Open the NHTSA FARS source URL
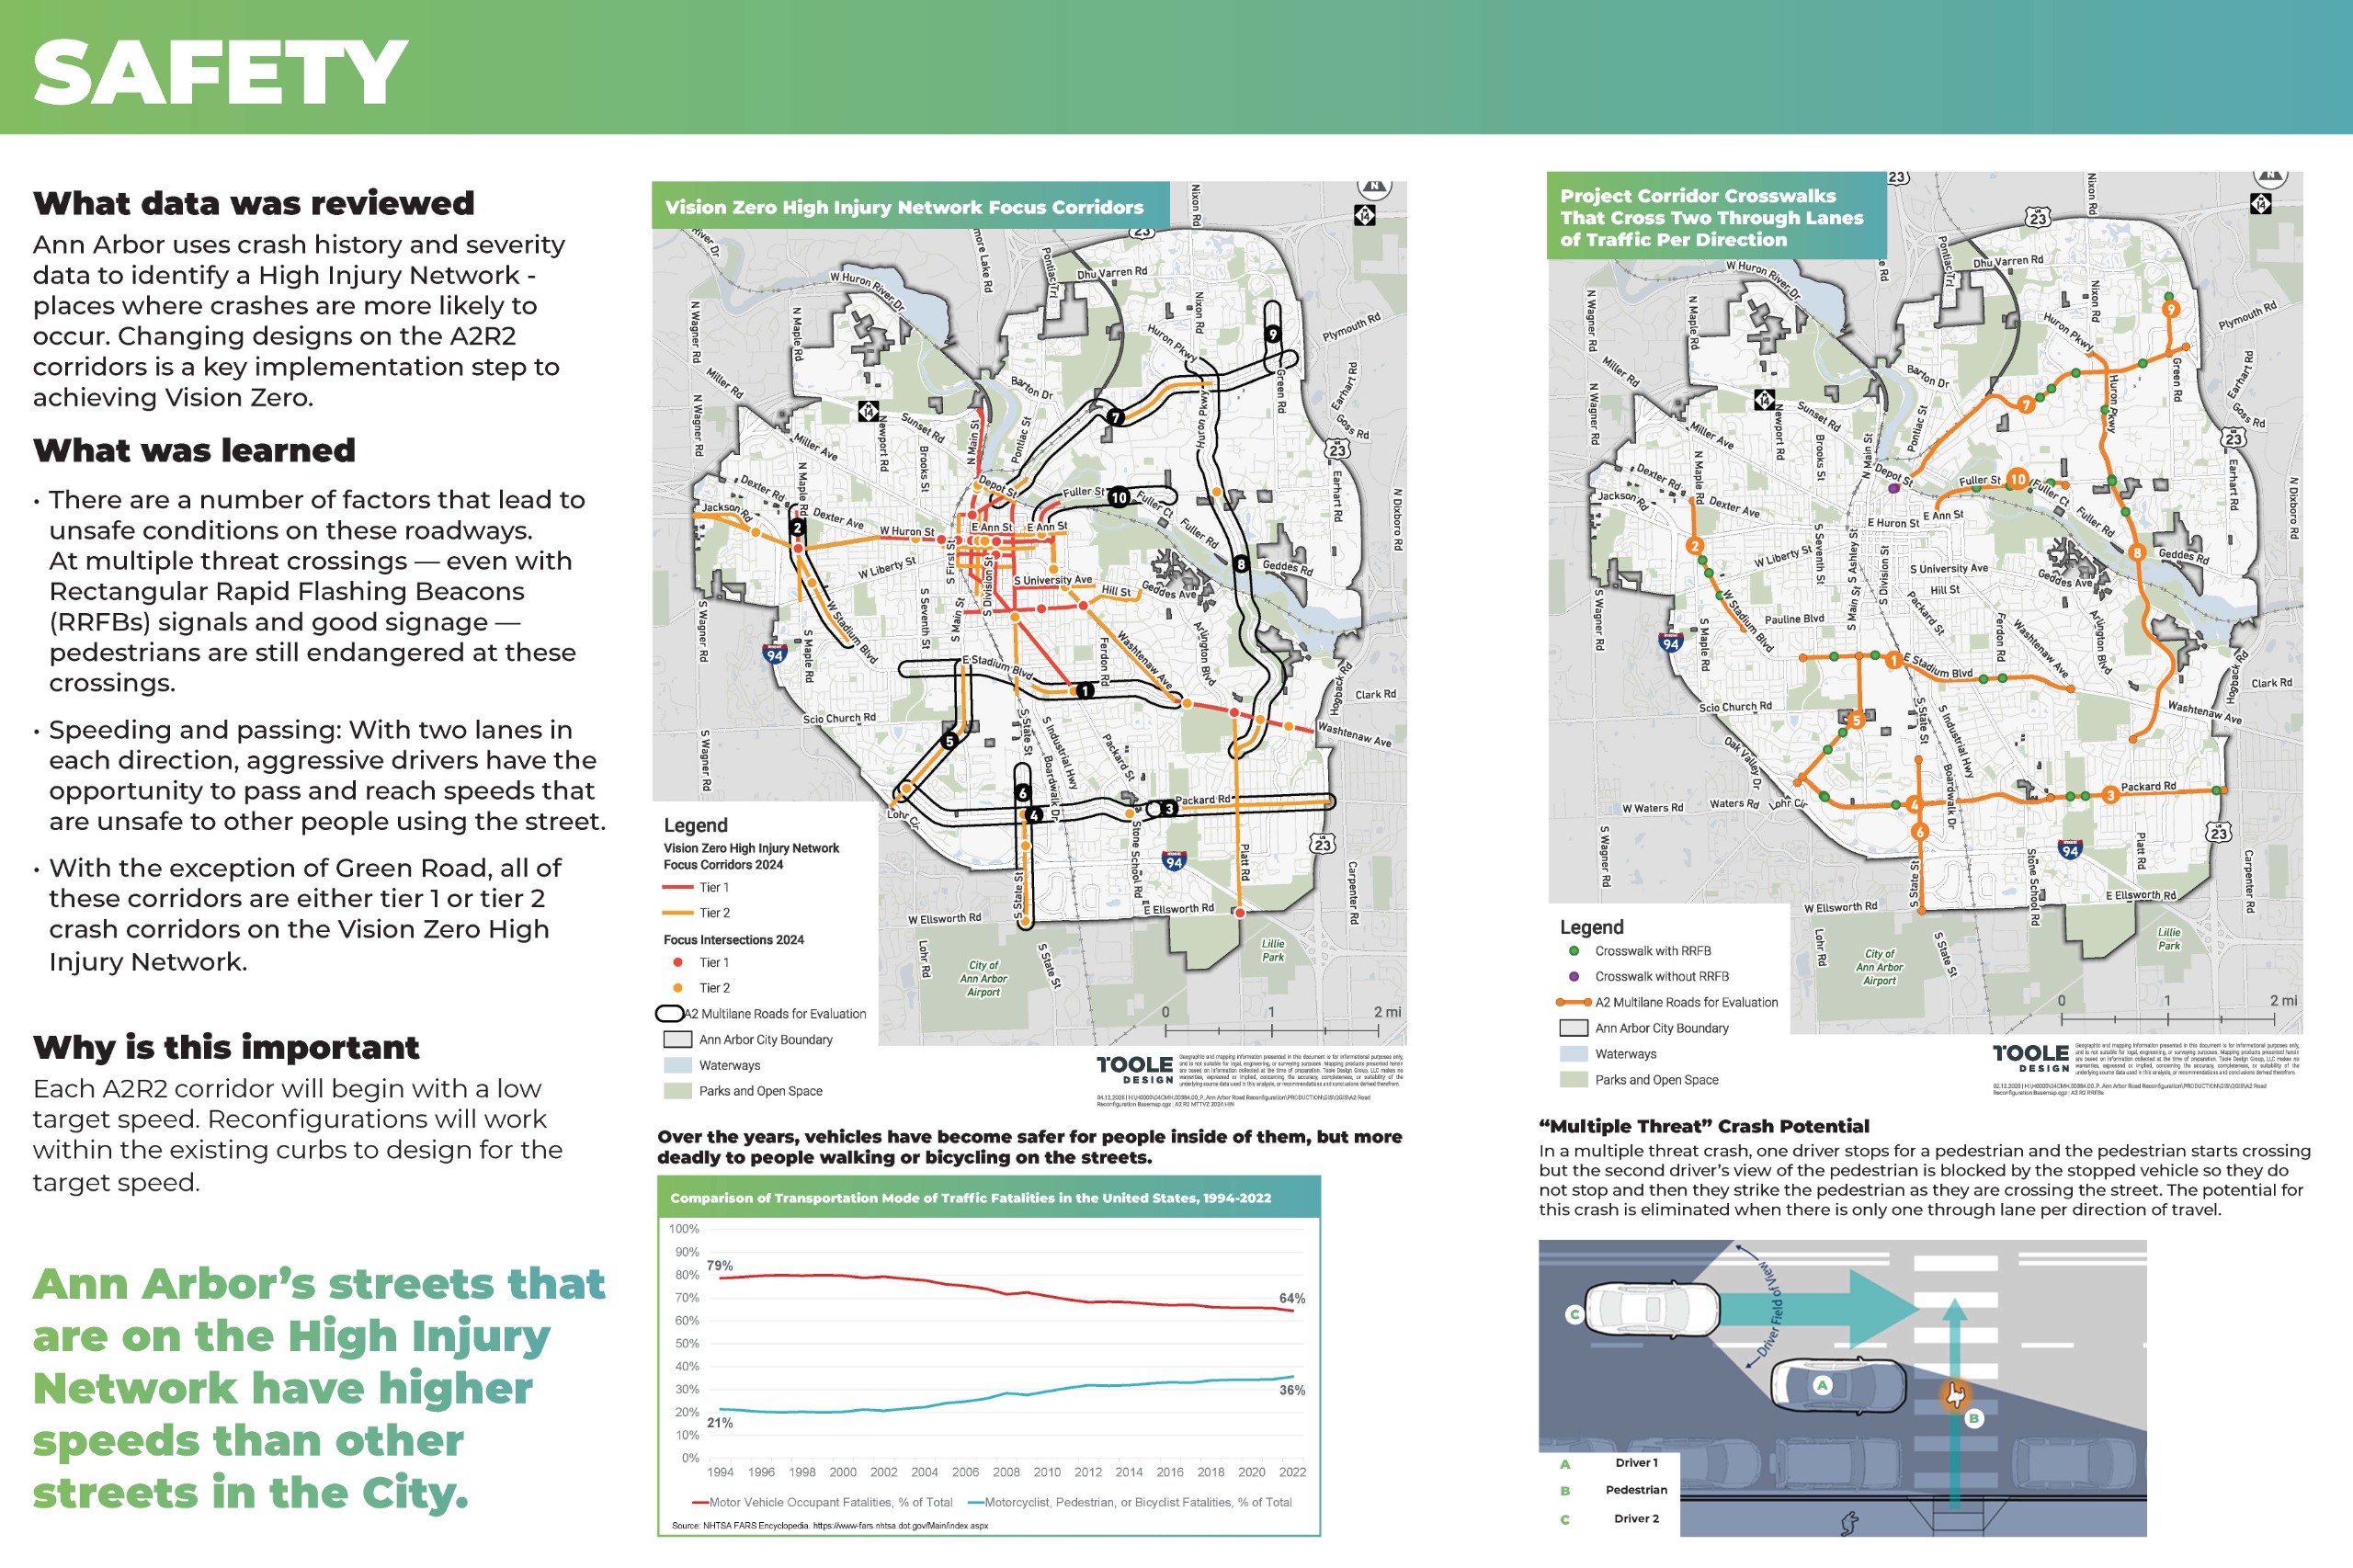This screenshot has height=1568, width=2353. click(x=900, y=1526)
